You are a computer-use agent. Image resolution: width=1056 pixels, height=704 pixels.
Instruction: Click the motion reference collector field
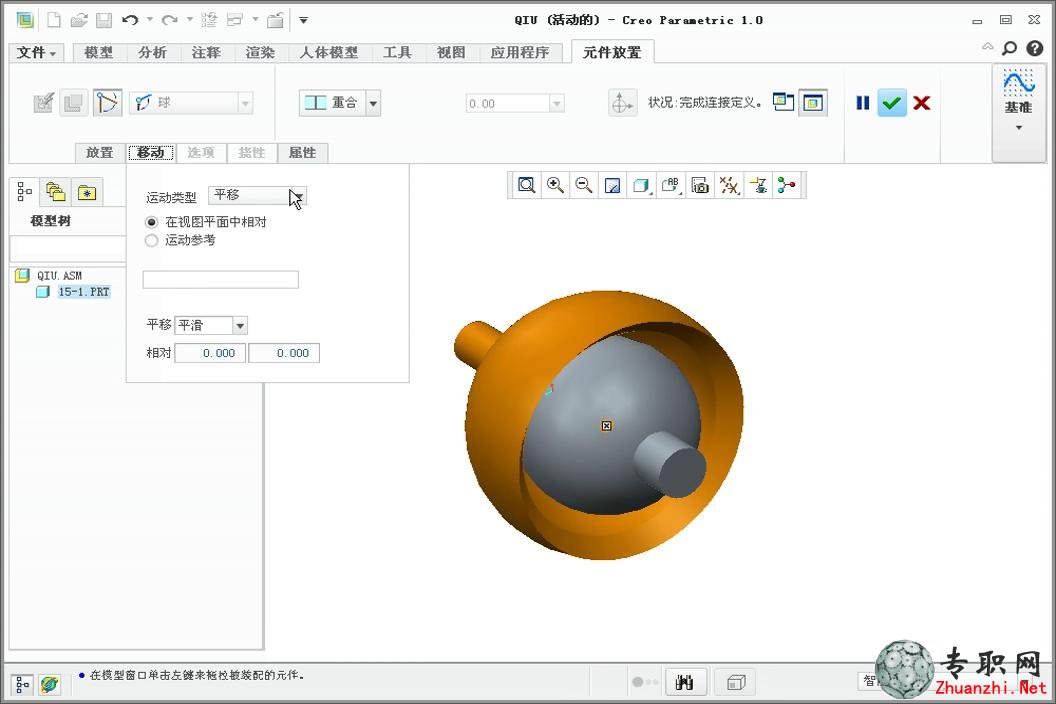click(x=220, y=280)
